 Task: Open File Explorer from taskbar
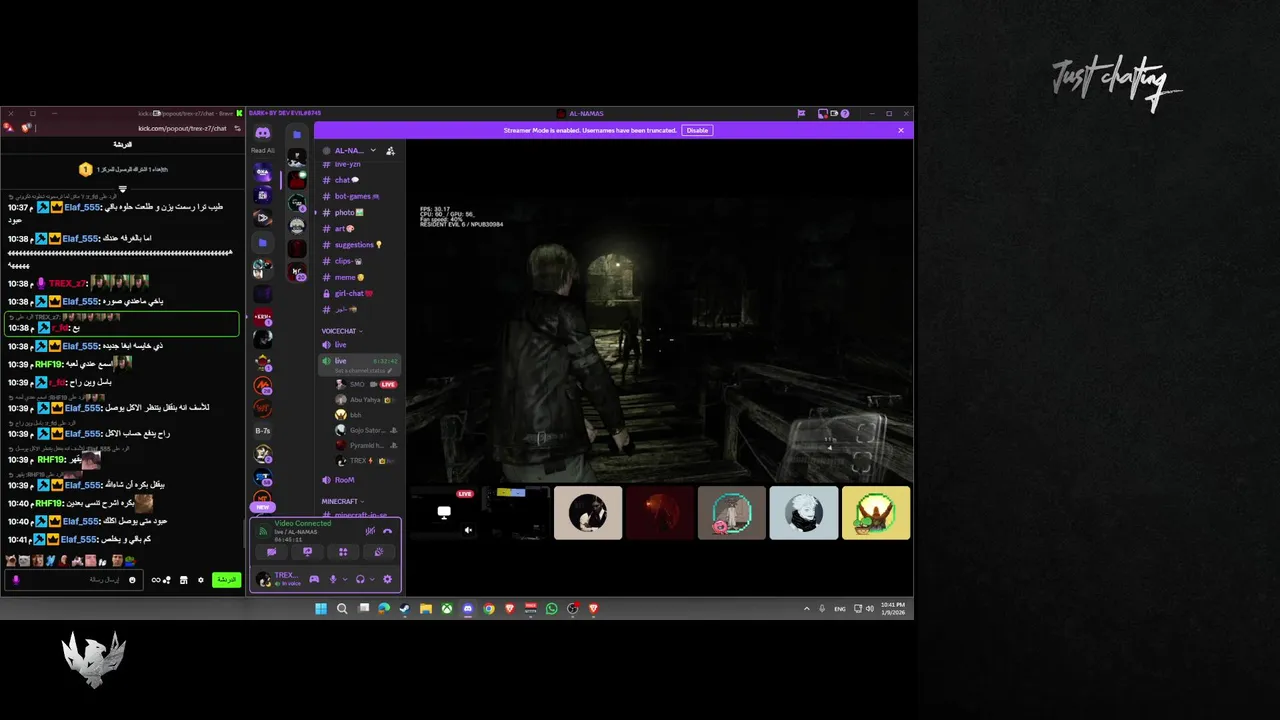[x=425, y=608]
